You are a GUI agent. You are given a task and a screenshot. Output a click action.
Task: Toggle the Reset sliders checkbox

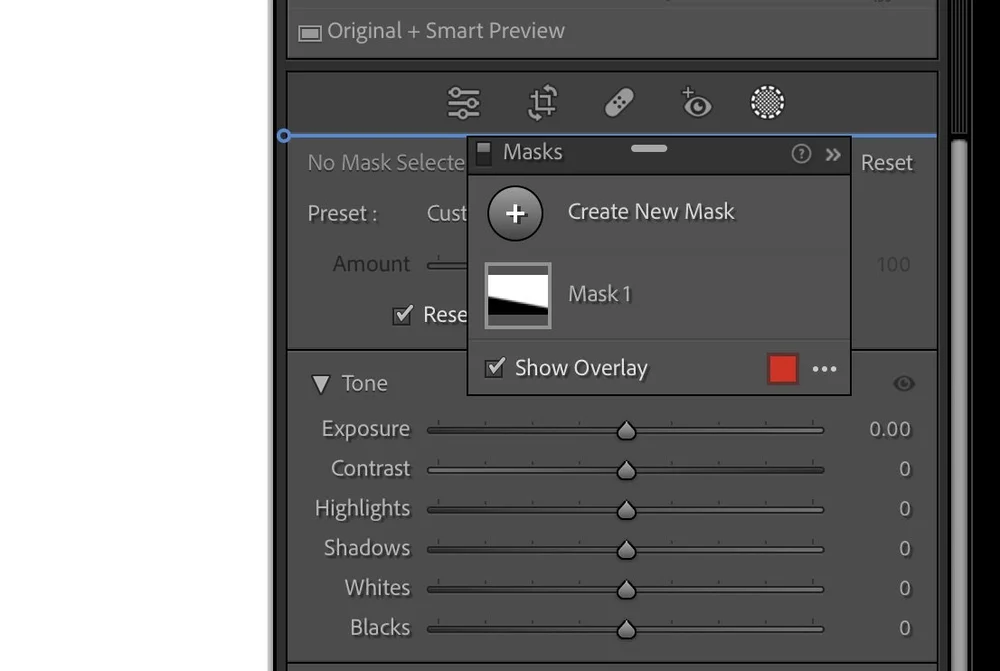402,314
